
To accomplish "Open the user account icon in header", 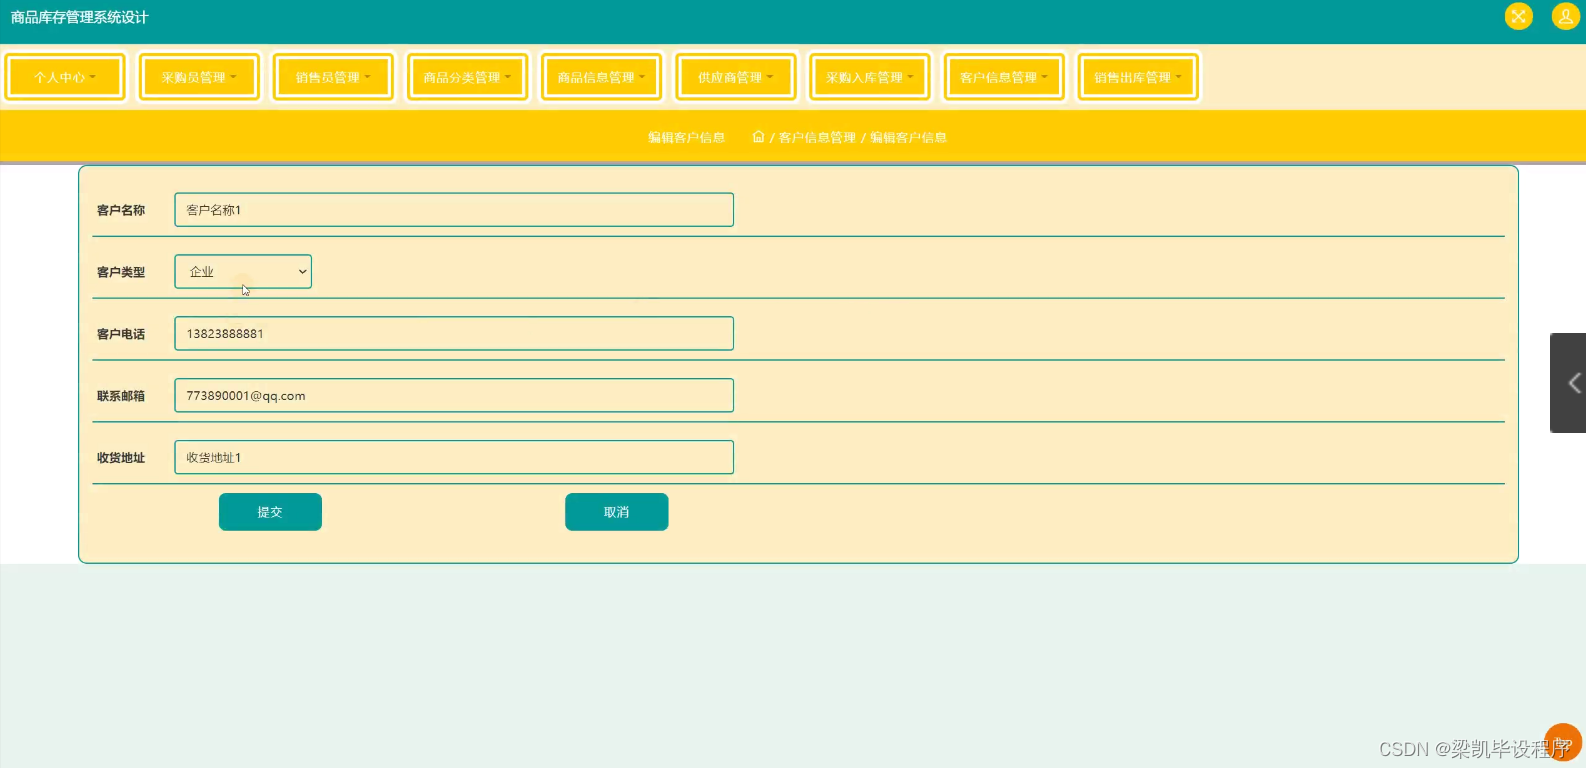I will (x=1565, y=16).
